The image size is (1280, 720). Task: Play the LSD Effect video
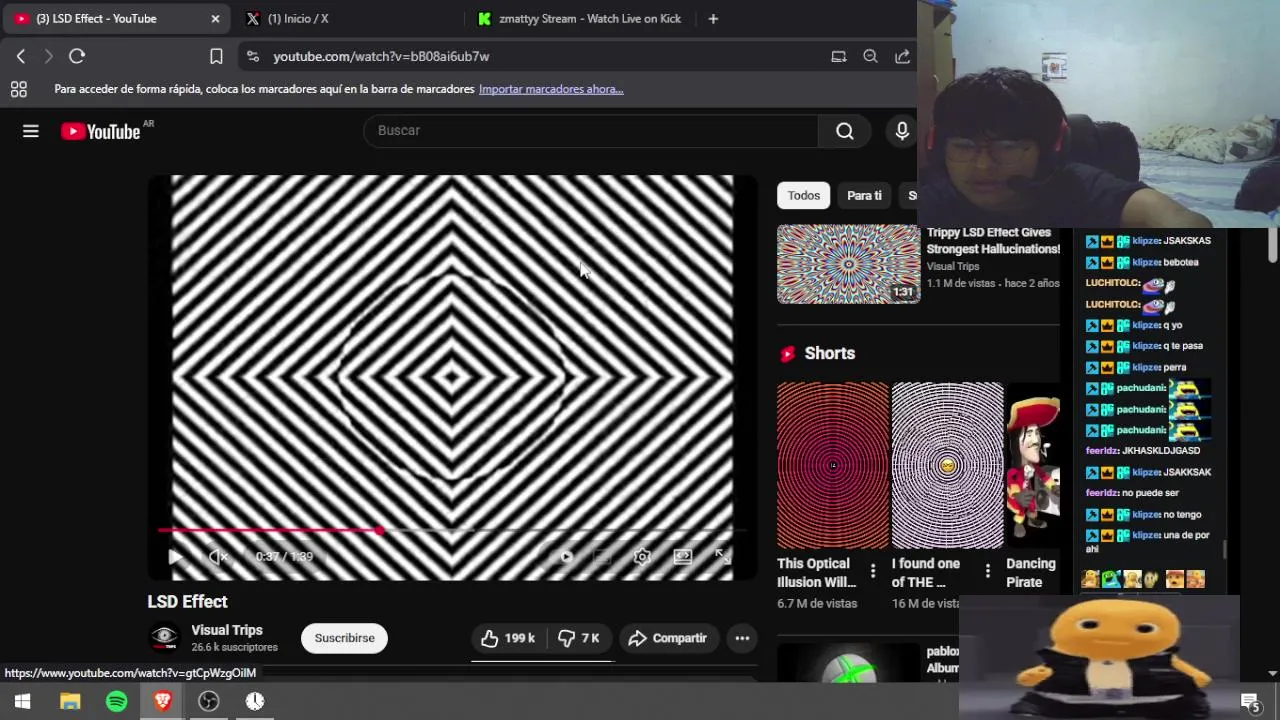(175, 557)
